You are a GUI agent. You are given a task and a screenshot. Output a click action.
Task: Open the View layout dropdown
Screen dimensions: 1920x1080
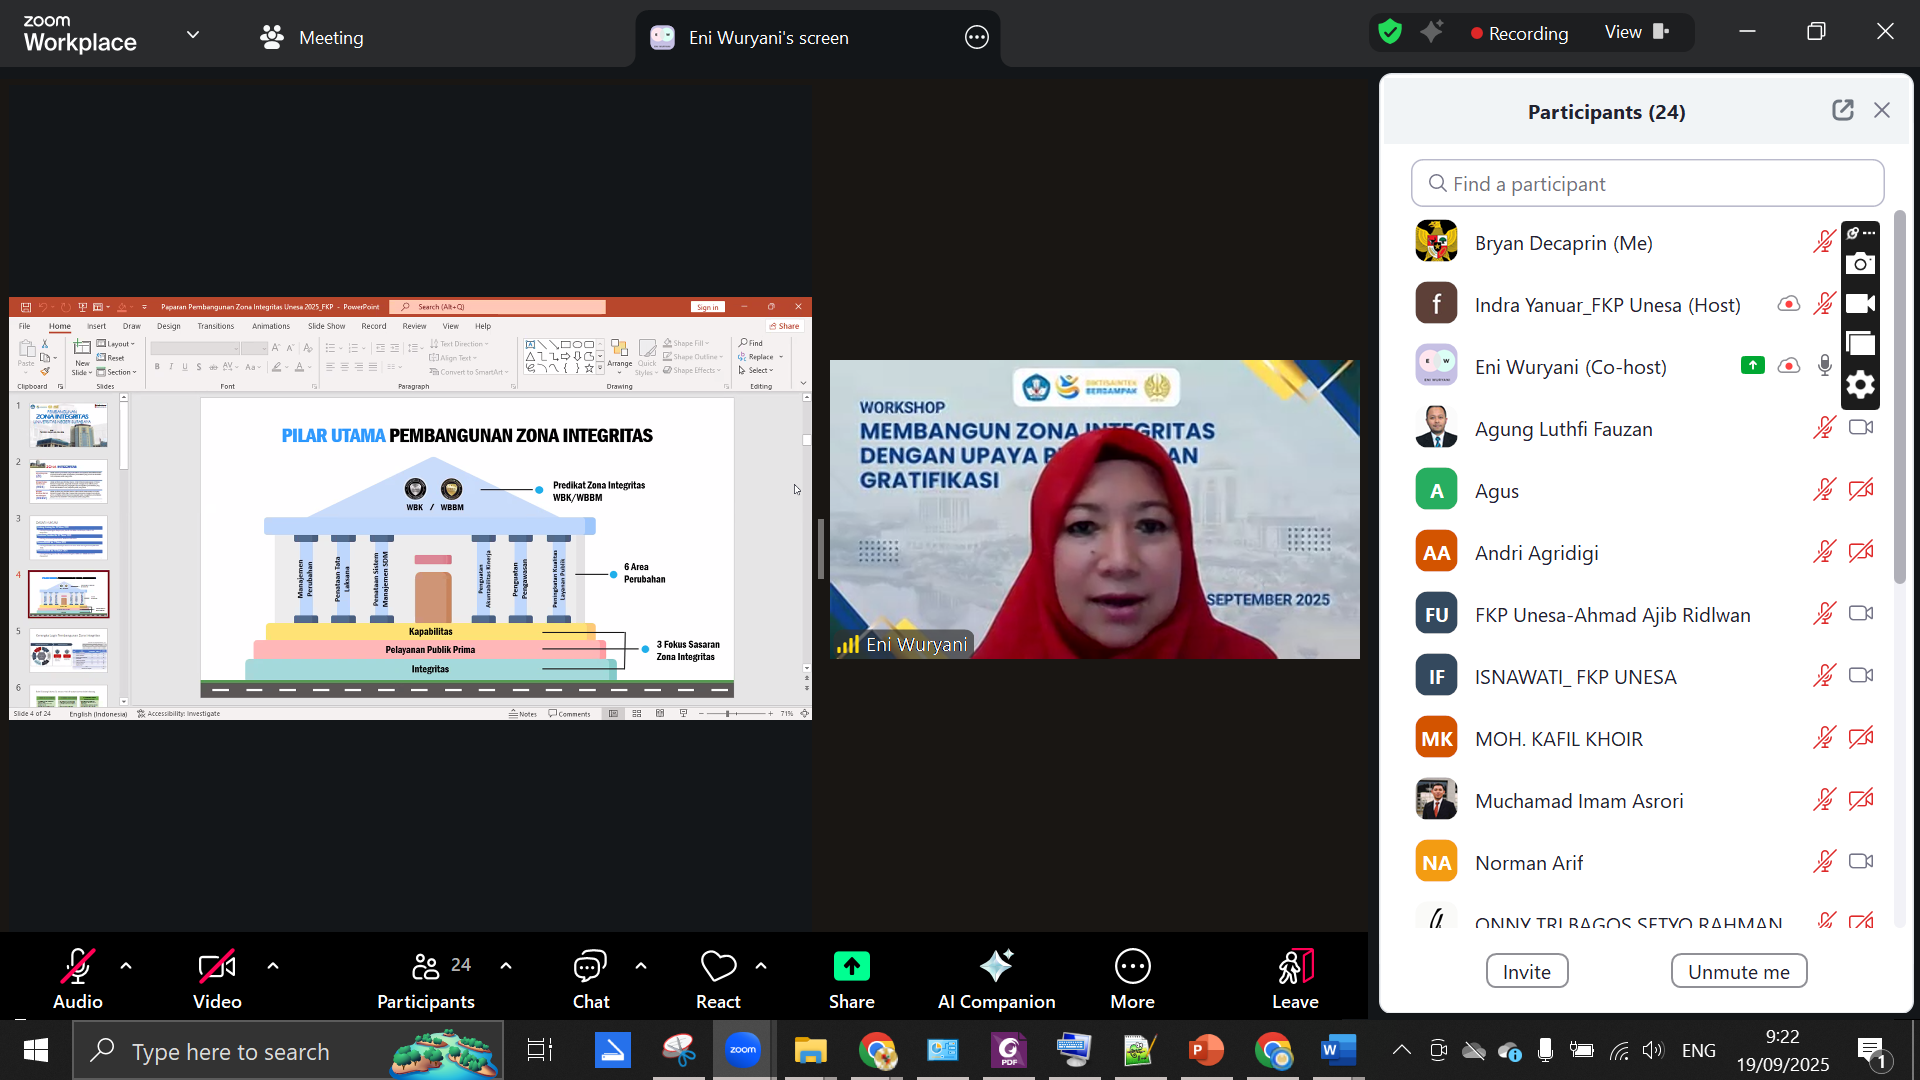(1637, 33)
